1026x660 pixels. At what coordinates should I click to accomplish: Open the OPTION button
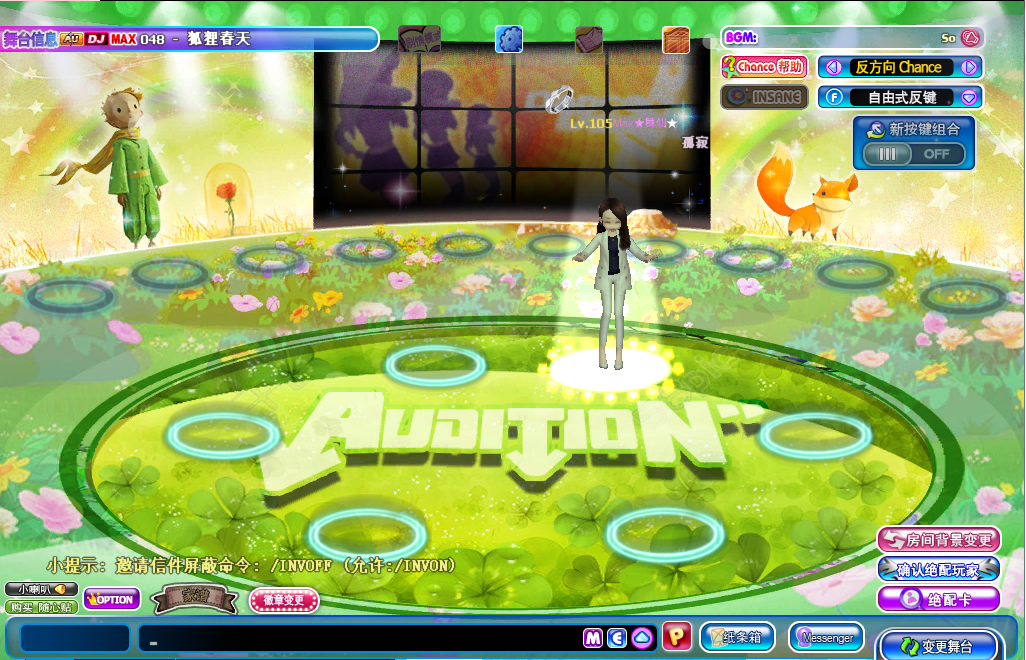(x=112, y=599)
